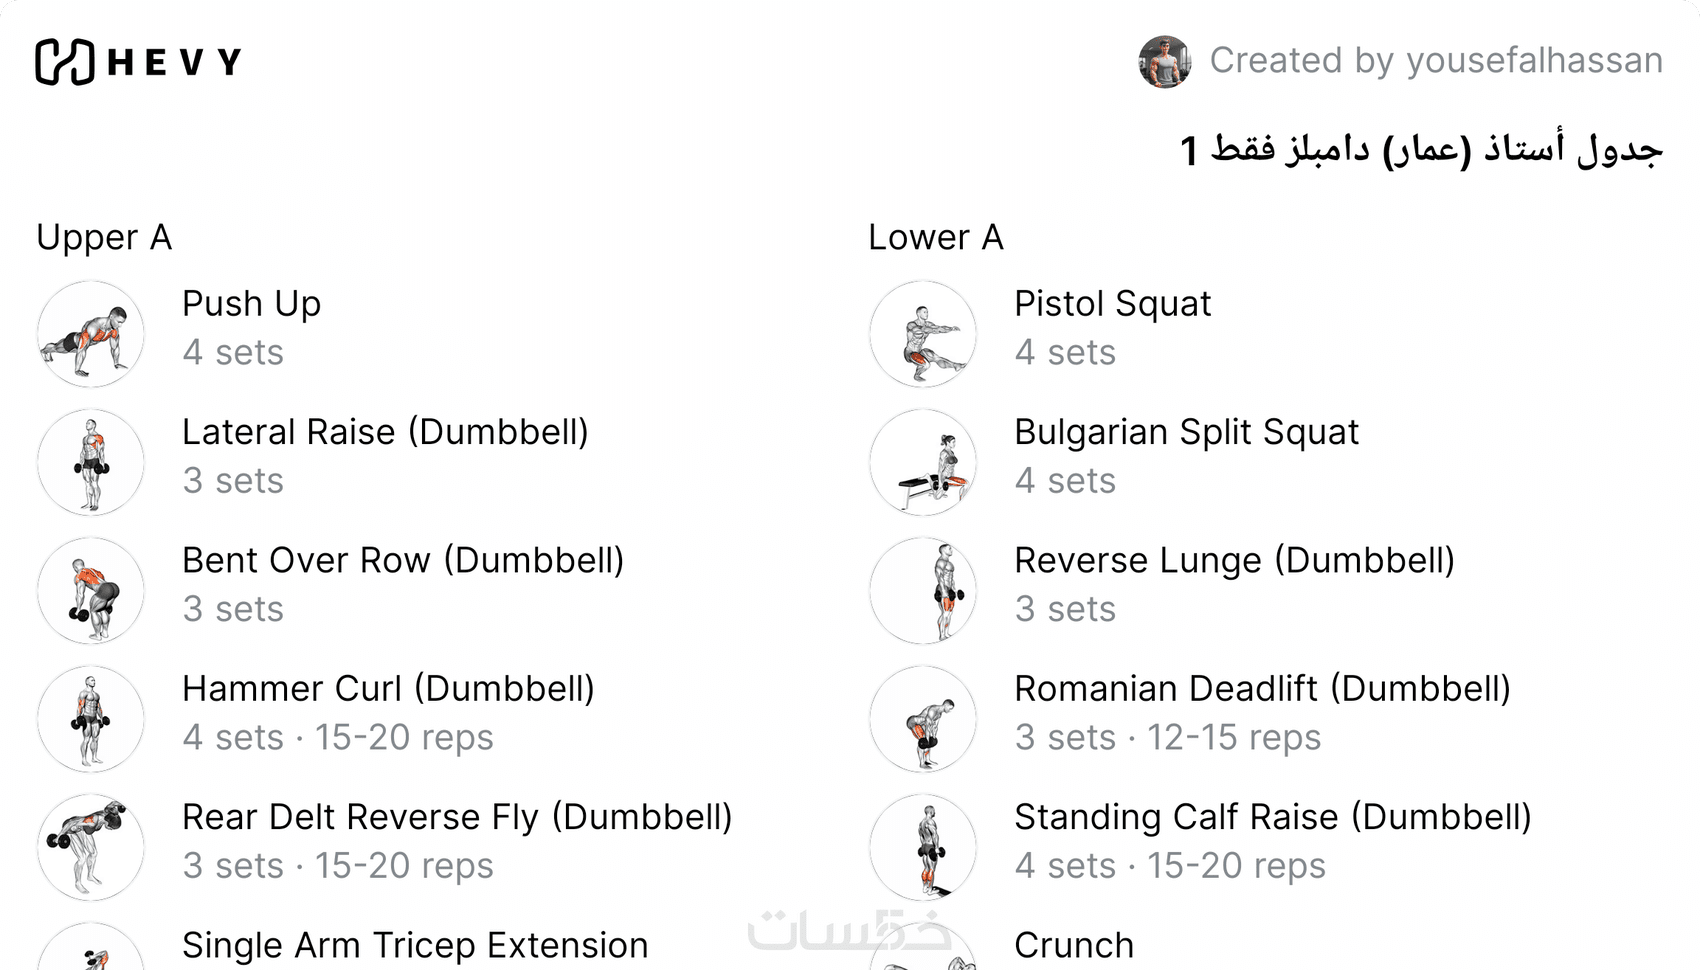Select the Upper A routine heading
1700x970 pixels.
pos(104,238)
